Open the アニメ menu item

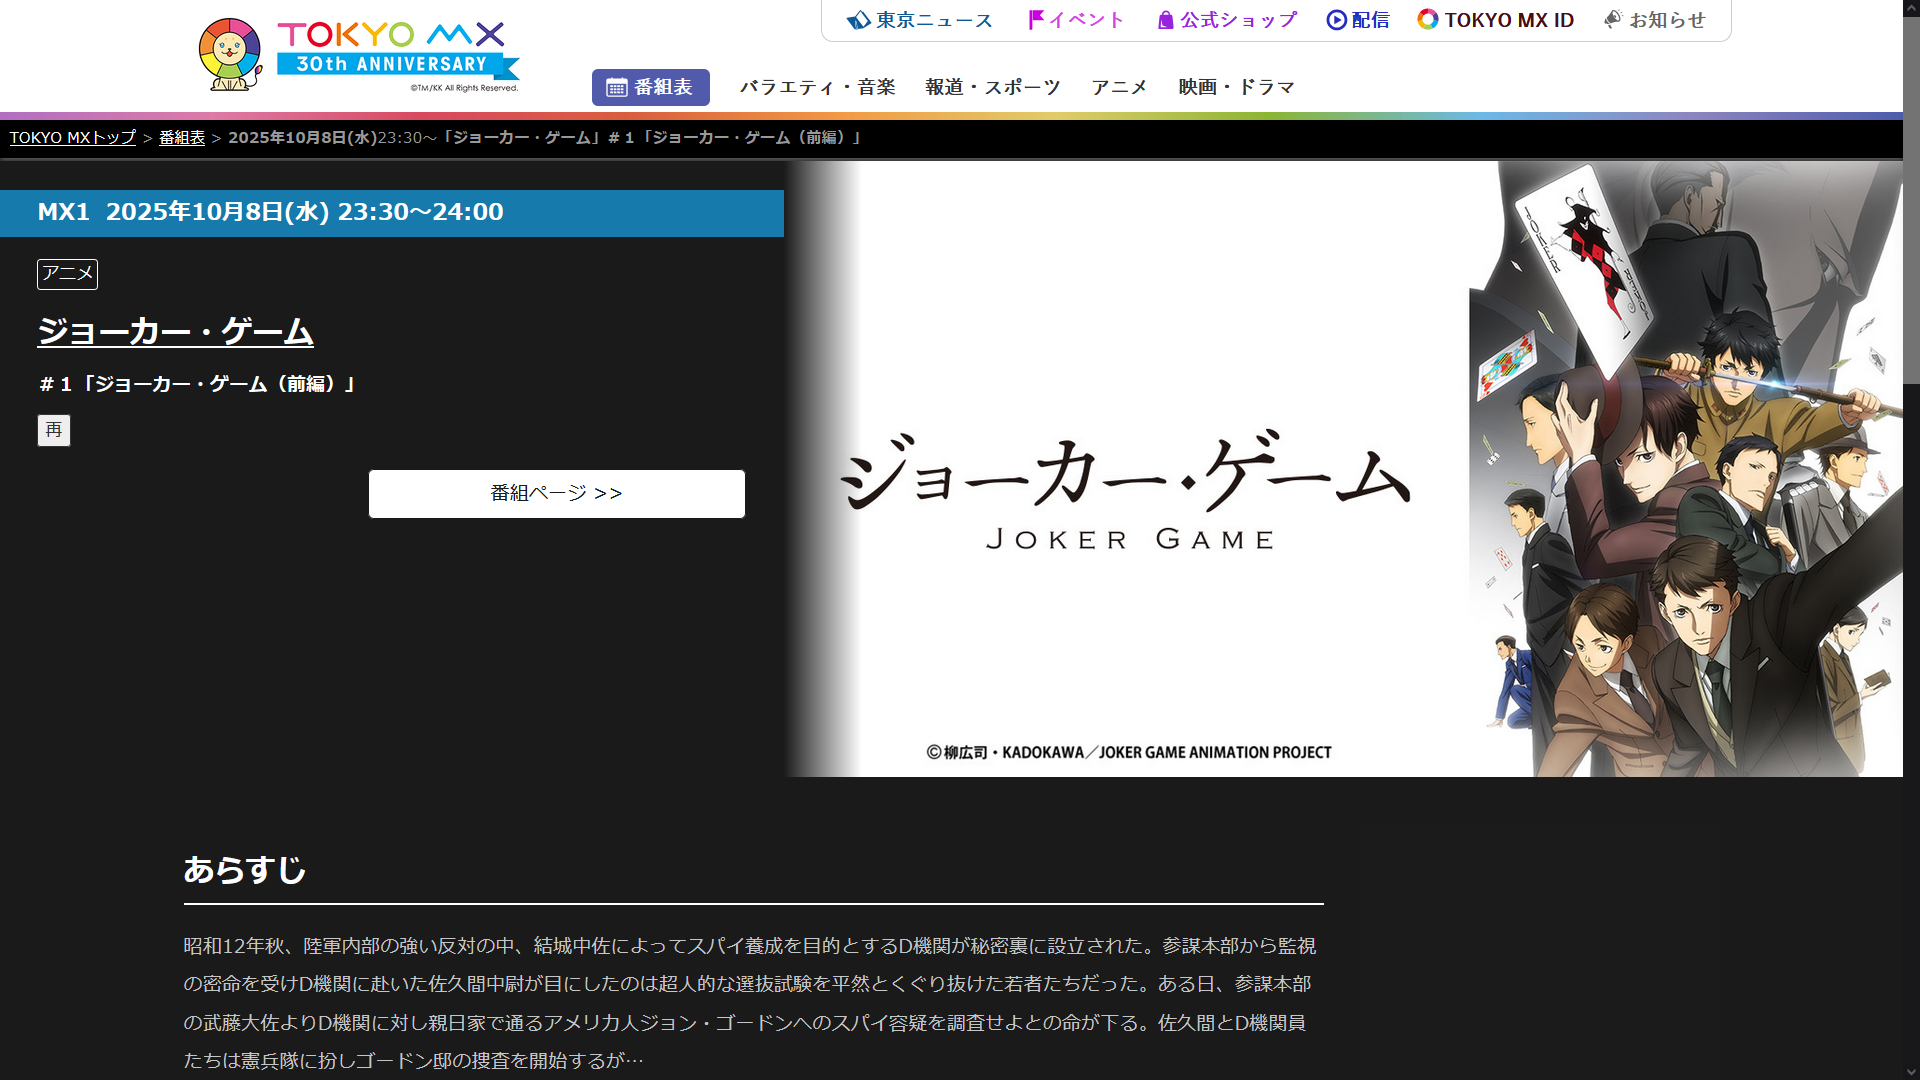point(1119,88)
